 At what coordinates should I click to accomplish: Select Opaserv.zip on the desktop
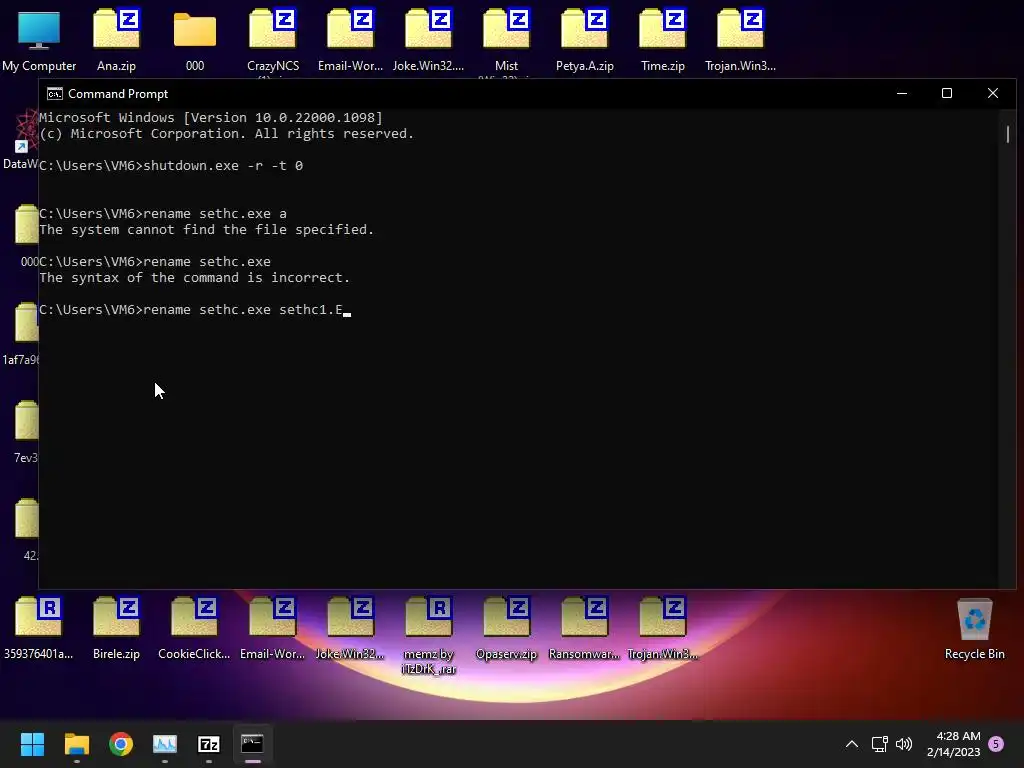tap(506, 628)
